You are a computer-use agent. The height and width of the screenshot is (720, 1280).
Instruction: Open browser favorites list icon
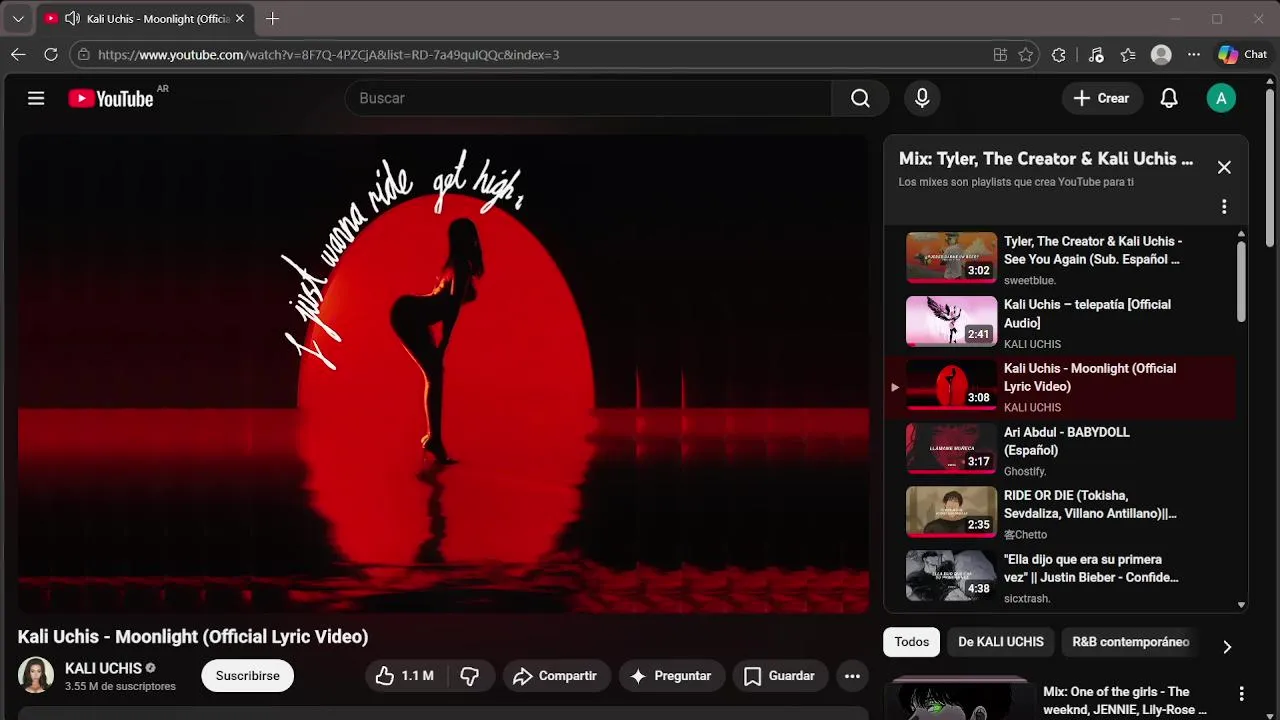pyautogui.click(x=1128, y=55)
